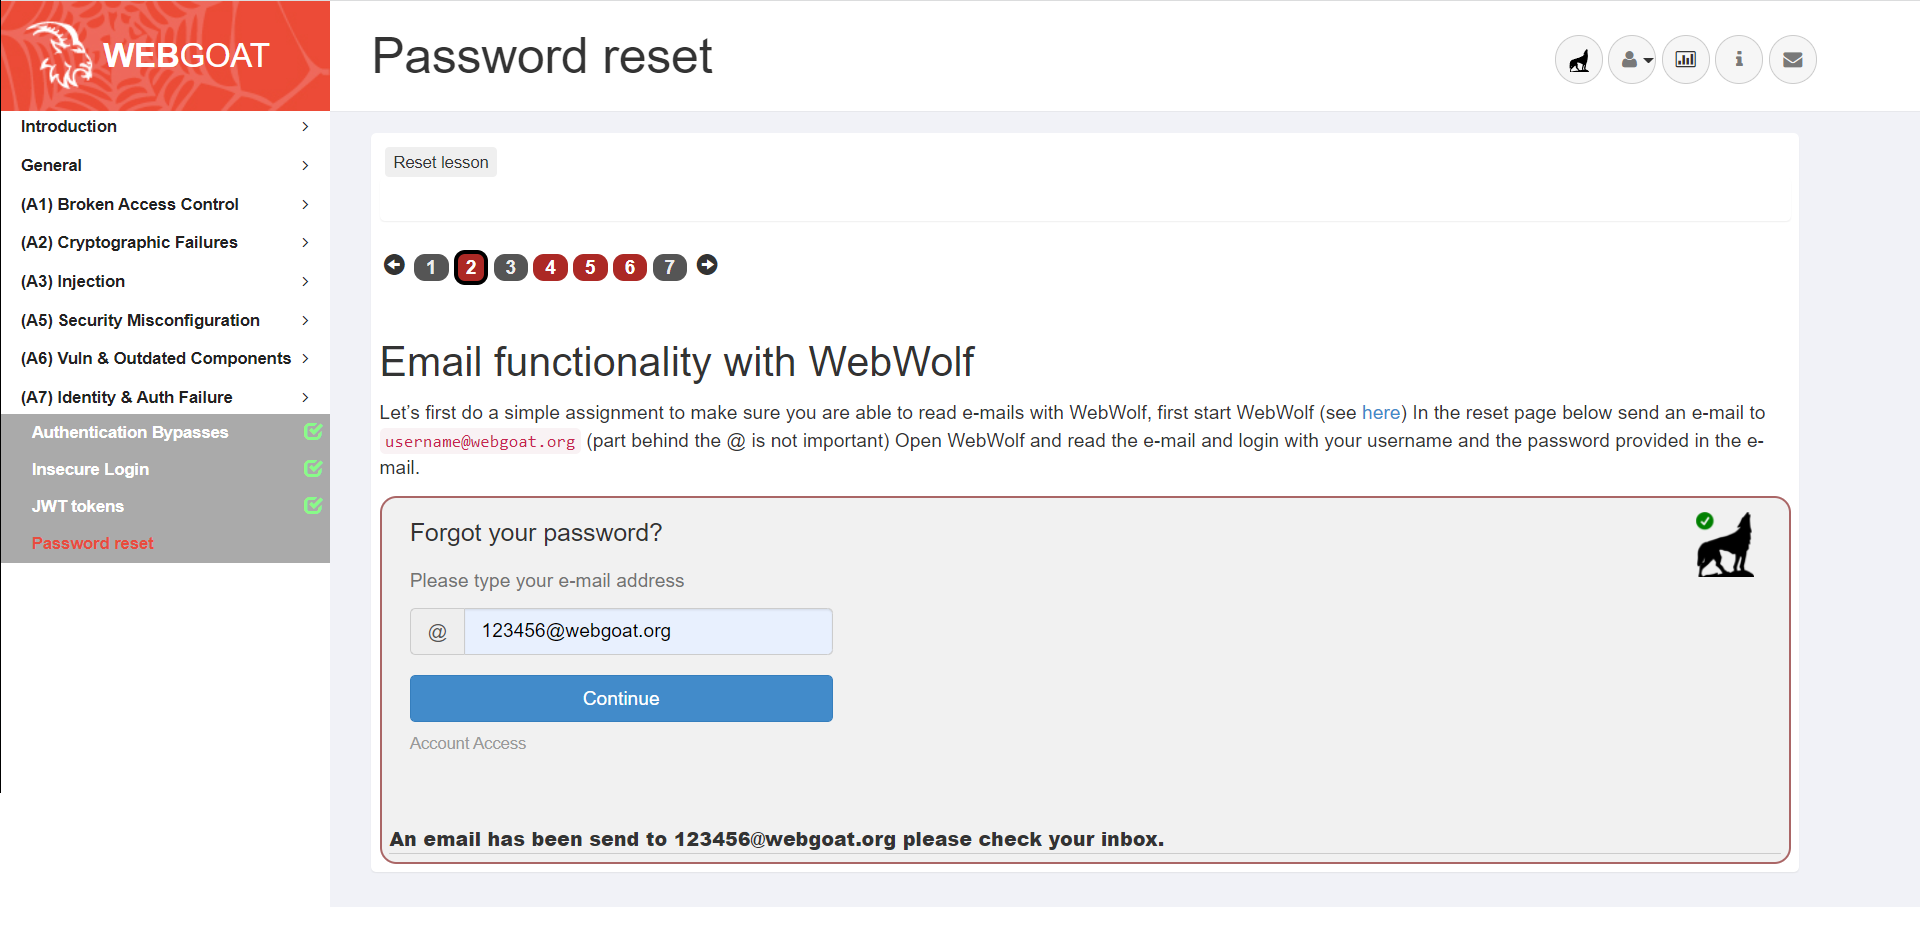Open lesson page 3
The width and height of the screenshot is (1920, 942).
[x=511, y=267]
